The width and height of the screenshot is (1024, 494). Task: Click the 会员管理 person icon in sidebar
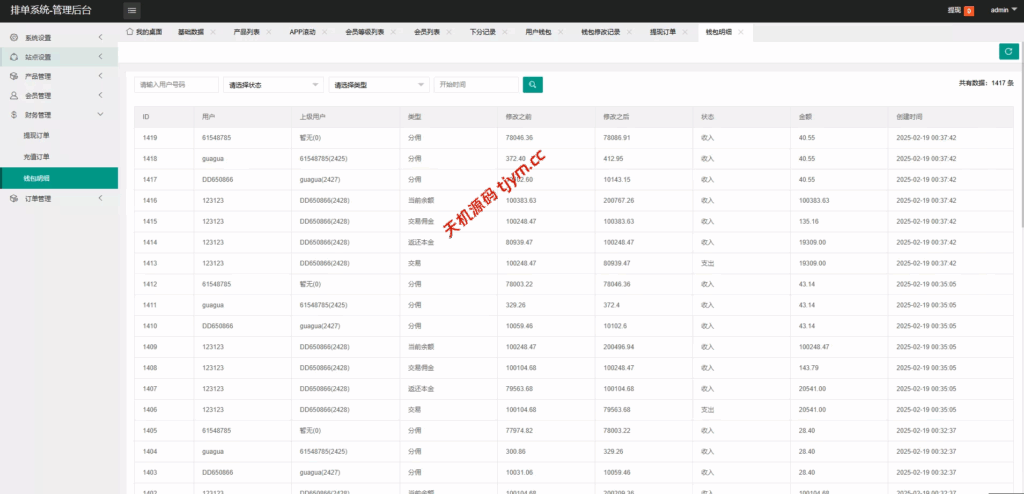pos(14,96)
